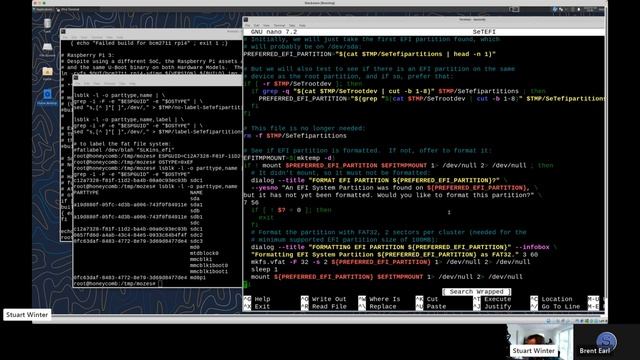640x360 pixels.
Task: Click the 'sleep 1' line in nano
Action: click(x=264, y=269)
